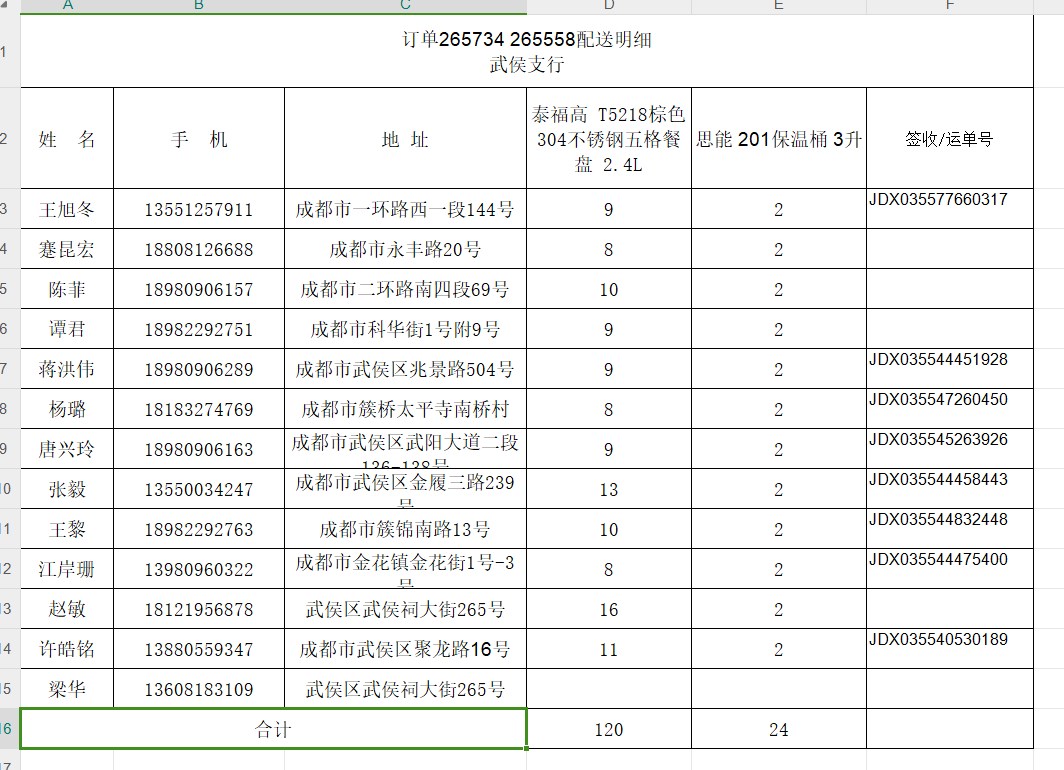Click the name cell 赵敏

[67, 609]
